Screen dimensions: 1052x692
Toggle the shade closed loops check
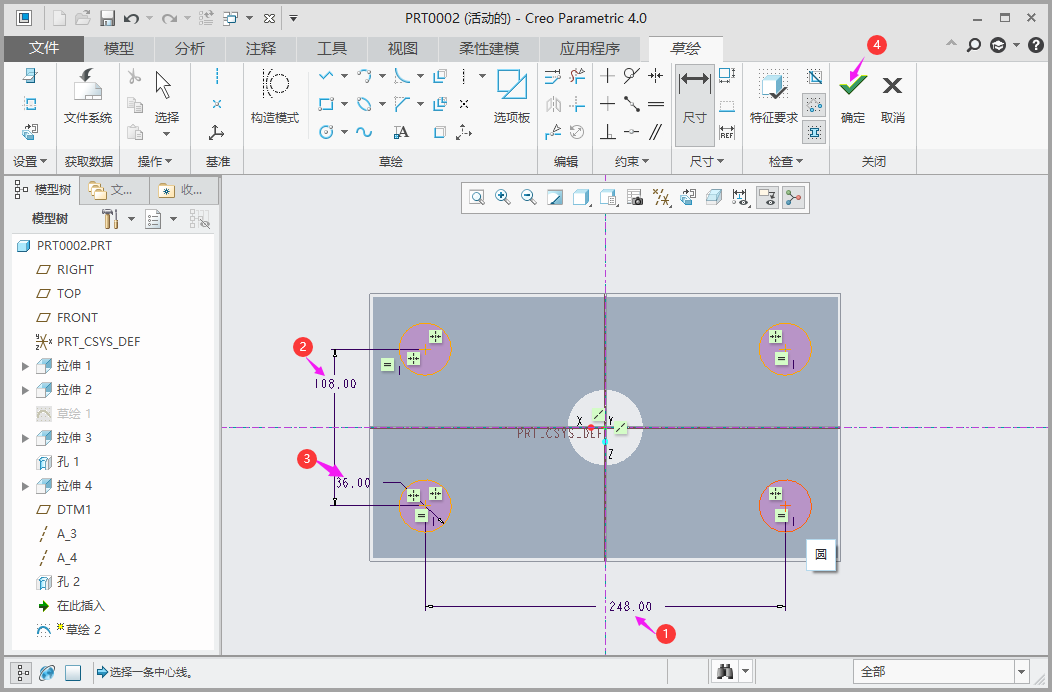(x=815, y=77)
